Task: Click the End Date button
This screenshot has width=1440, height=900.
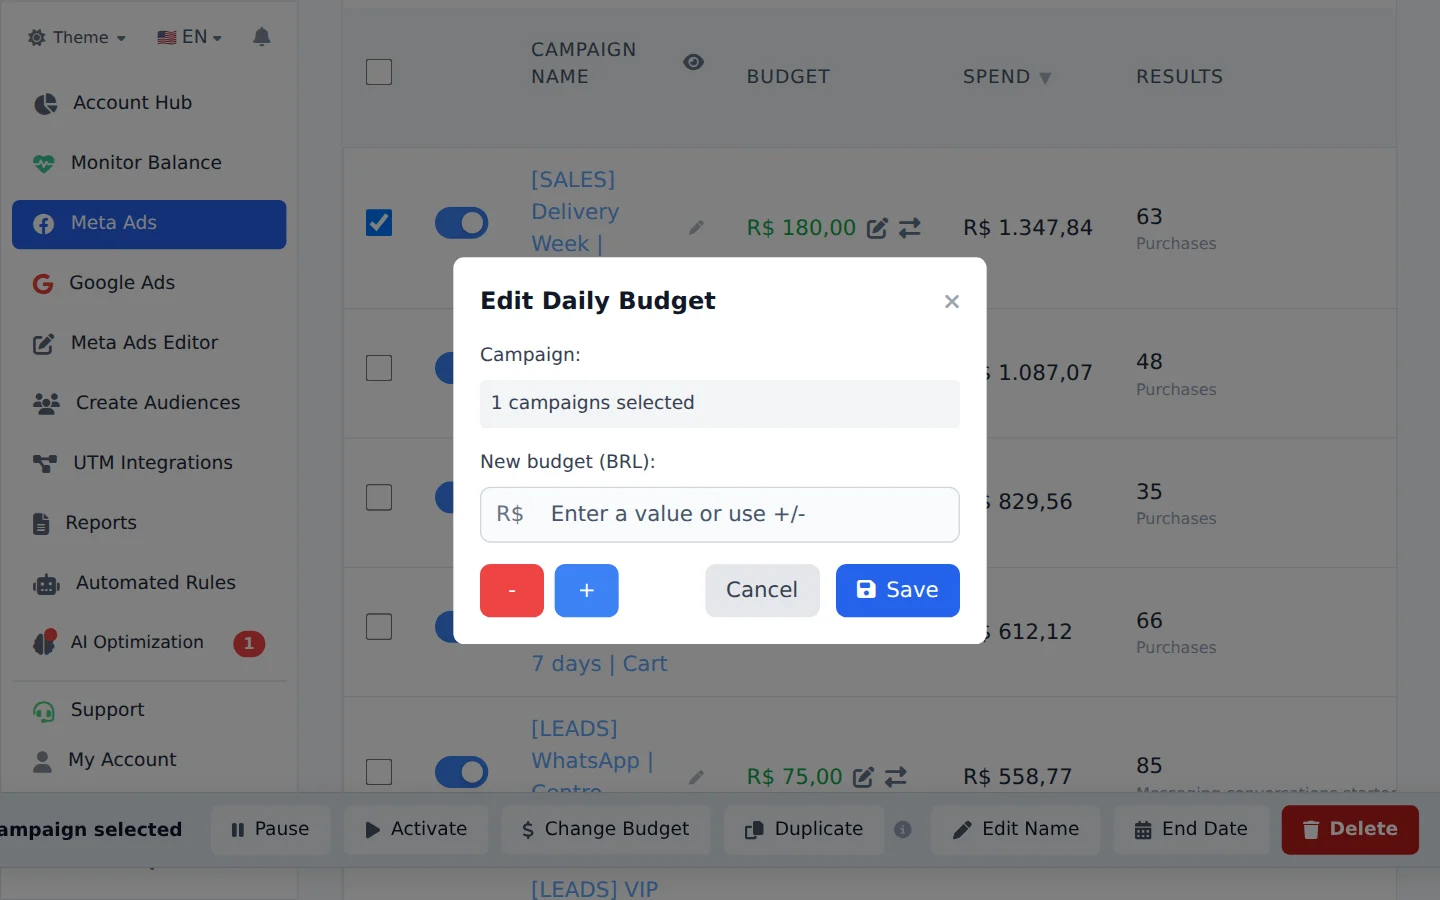Action: point(1191,829)
